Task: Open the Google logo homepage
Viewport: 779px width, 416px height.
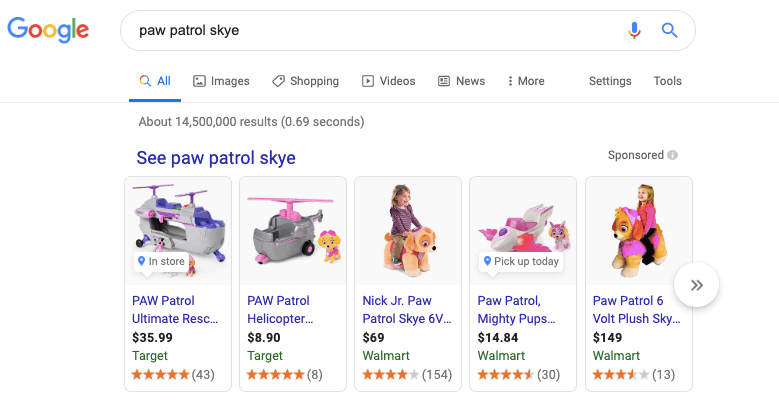Action: [48, 30]
